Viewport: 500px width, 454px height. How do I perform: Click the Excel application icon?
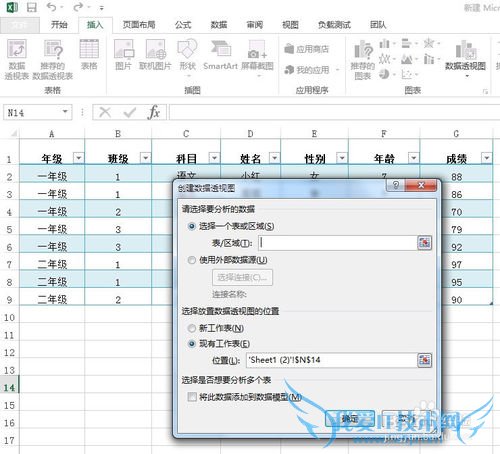[12, 7]
